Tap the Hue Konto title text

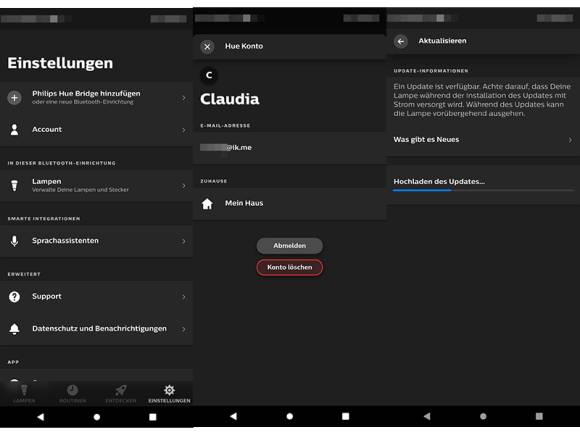(x=244, y=46)
